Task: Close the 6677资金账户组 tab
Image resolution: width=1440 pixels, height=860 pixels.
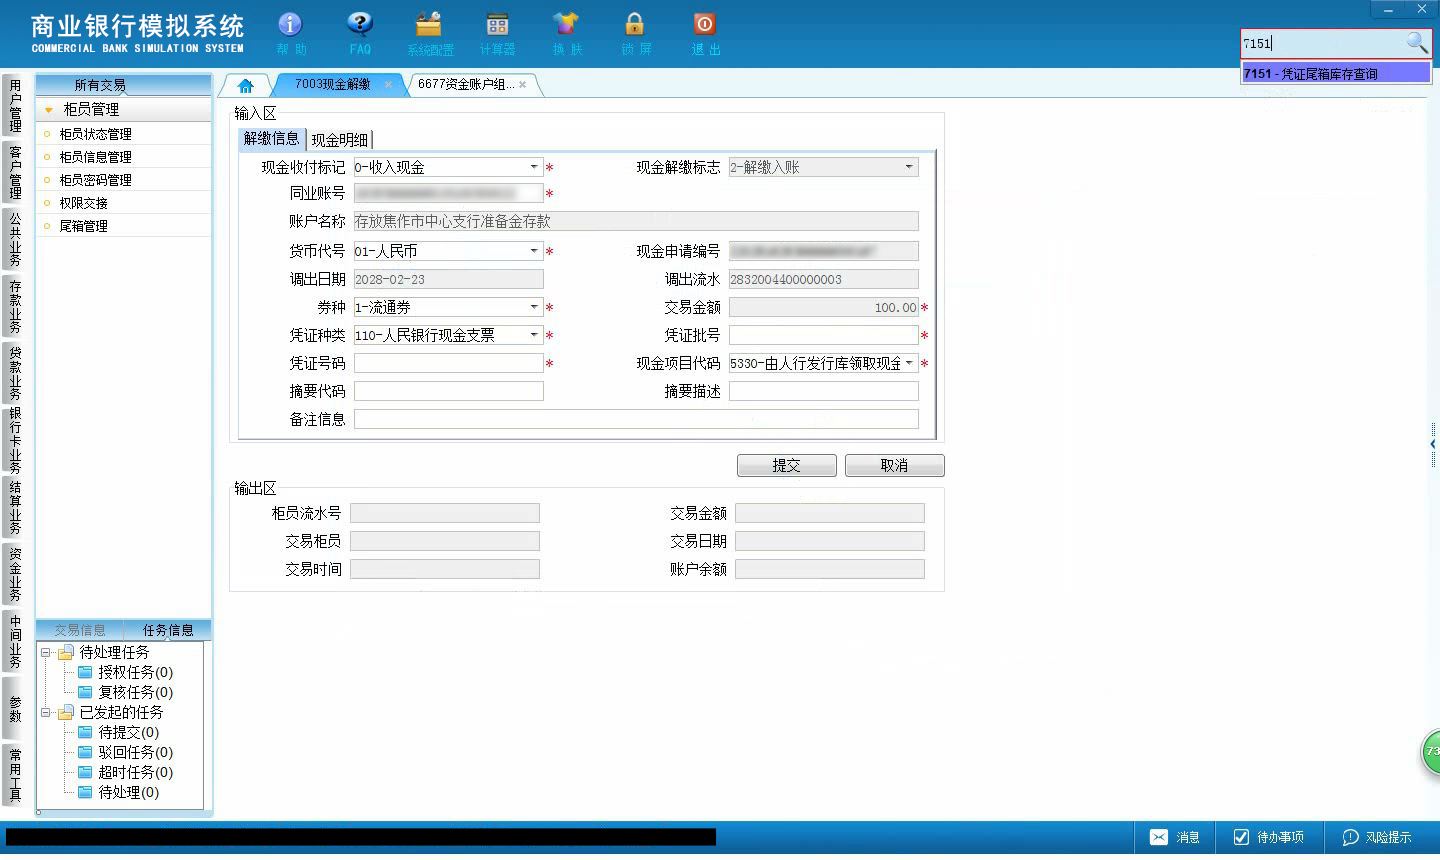Action: [x=522, y=85]
